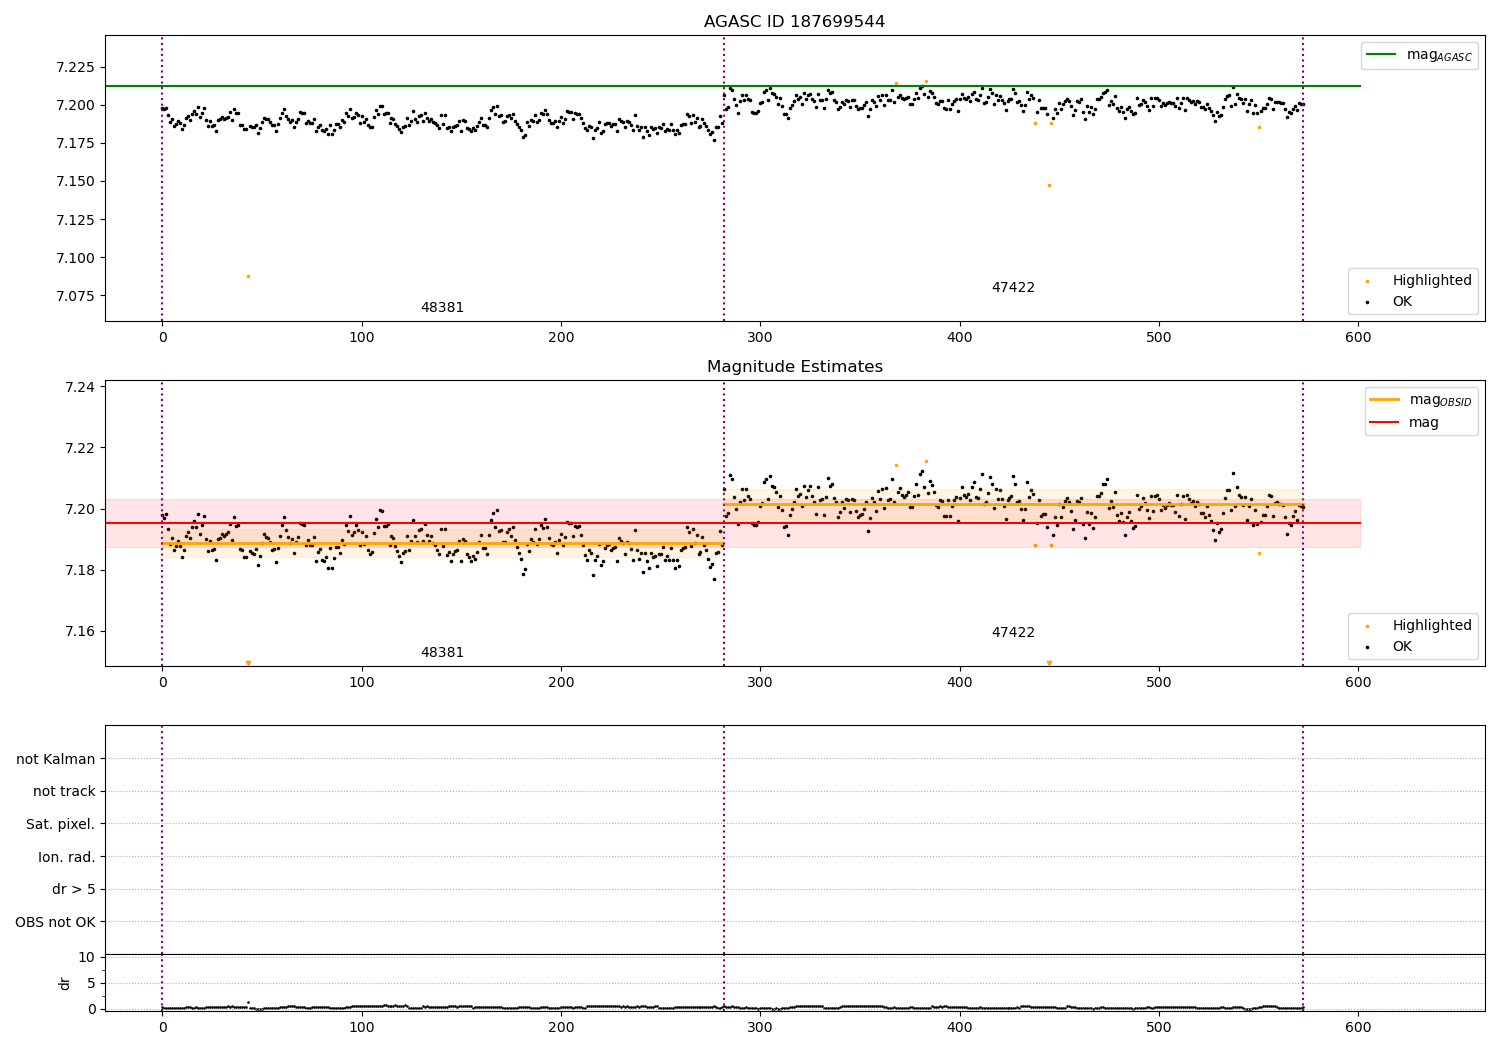Click the '48381' obsid label in middle plot

click(x=442, y=653)
